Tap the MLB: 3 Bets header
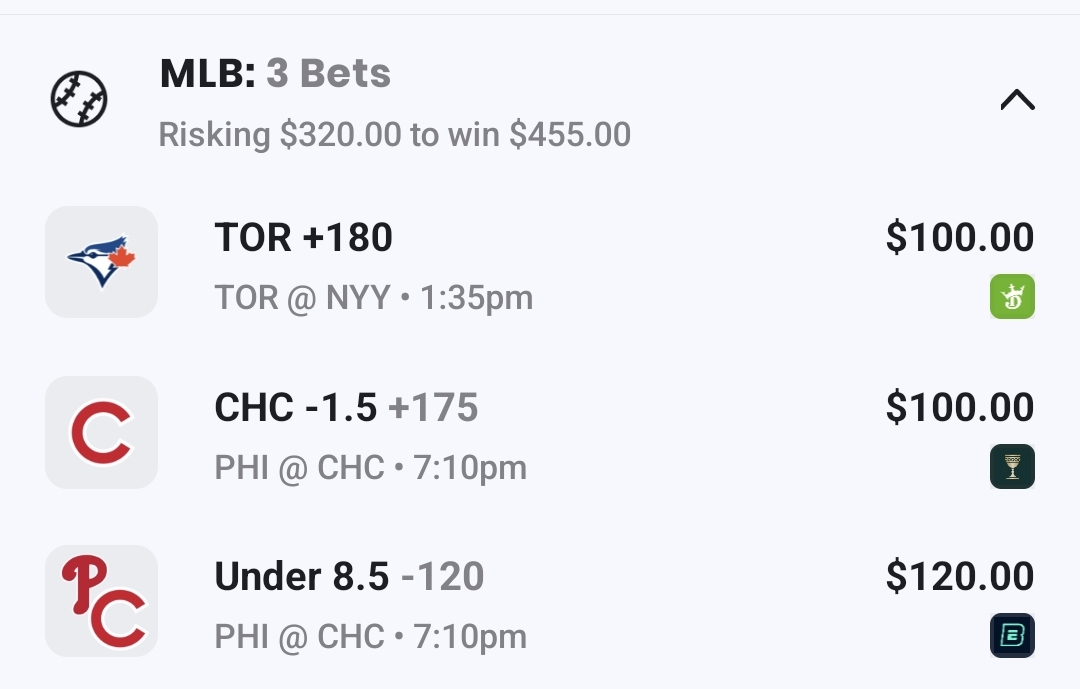Image resolution: width=1080 pixels, height=689 pixels. click(275, 74)
